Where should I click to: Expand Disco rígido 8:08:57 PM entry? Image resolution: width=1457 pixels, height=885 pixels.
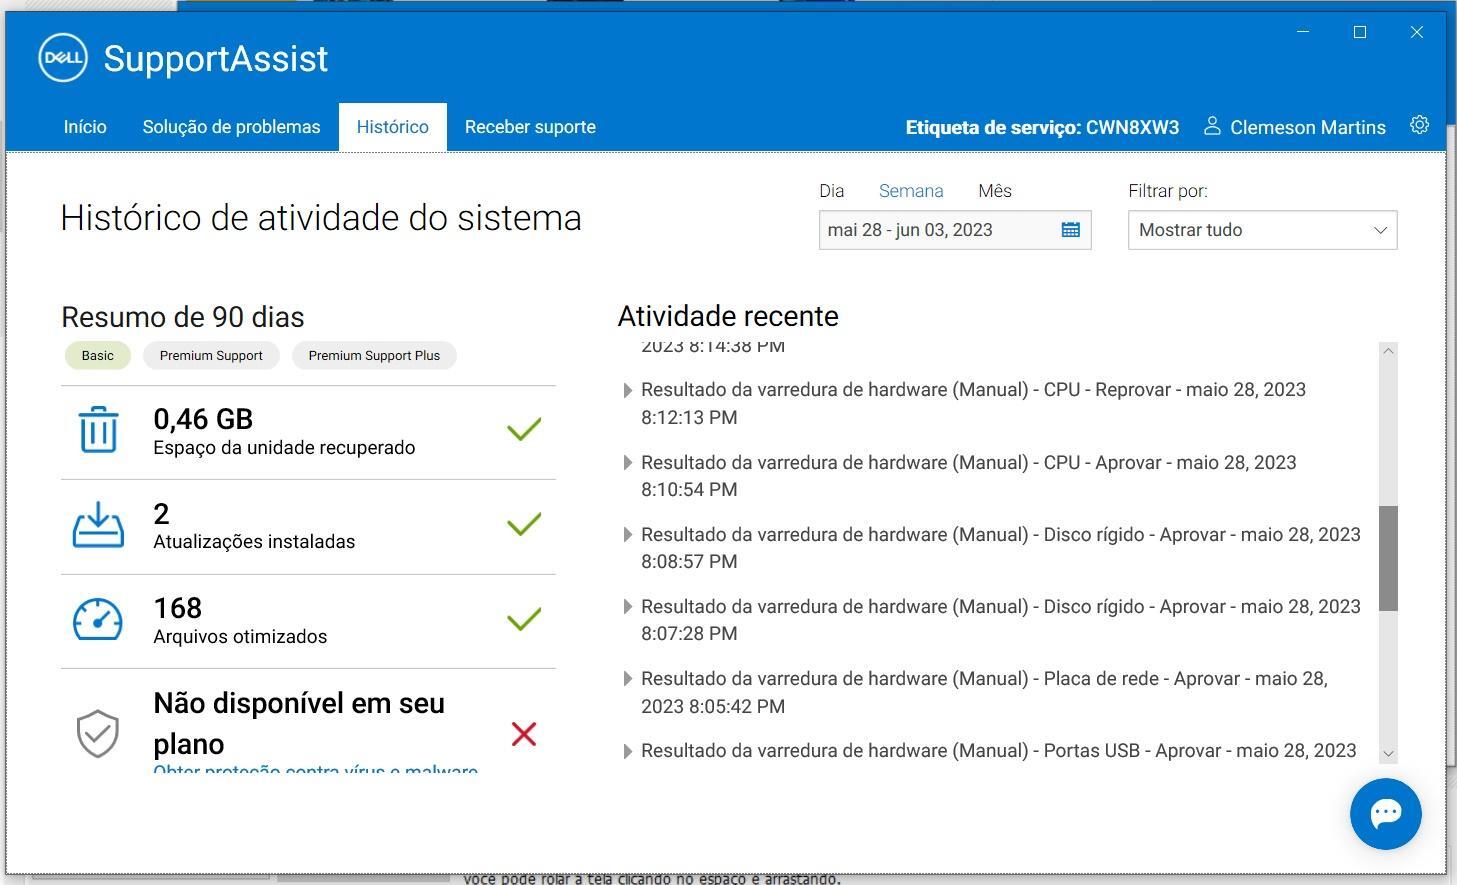[627, 535]
